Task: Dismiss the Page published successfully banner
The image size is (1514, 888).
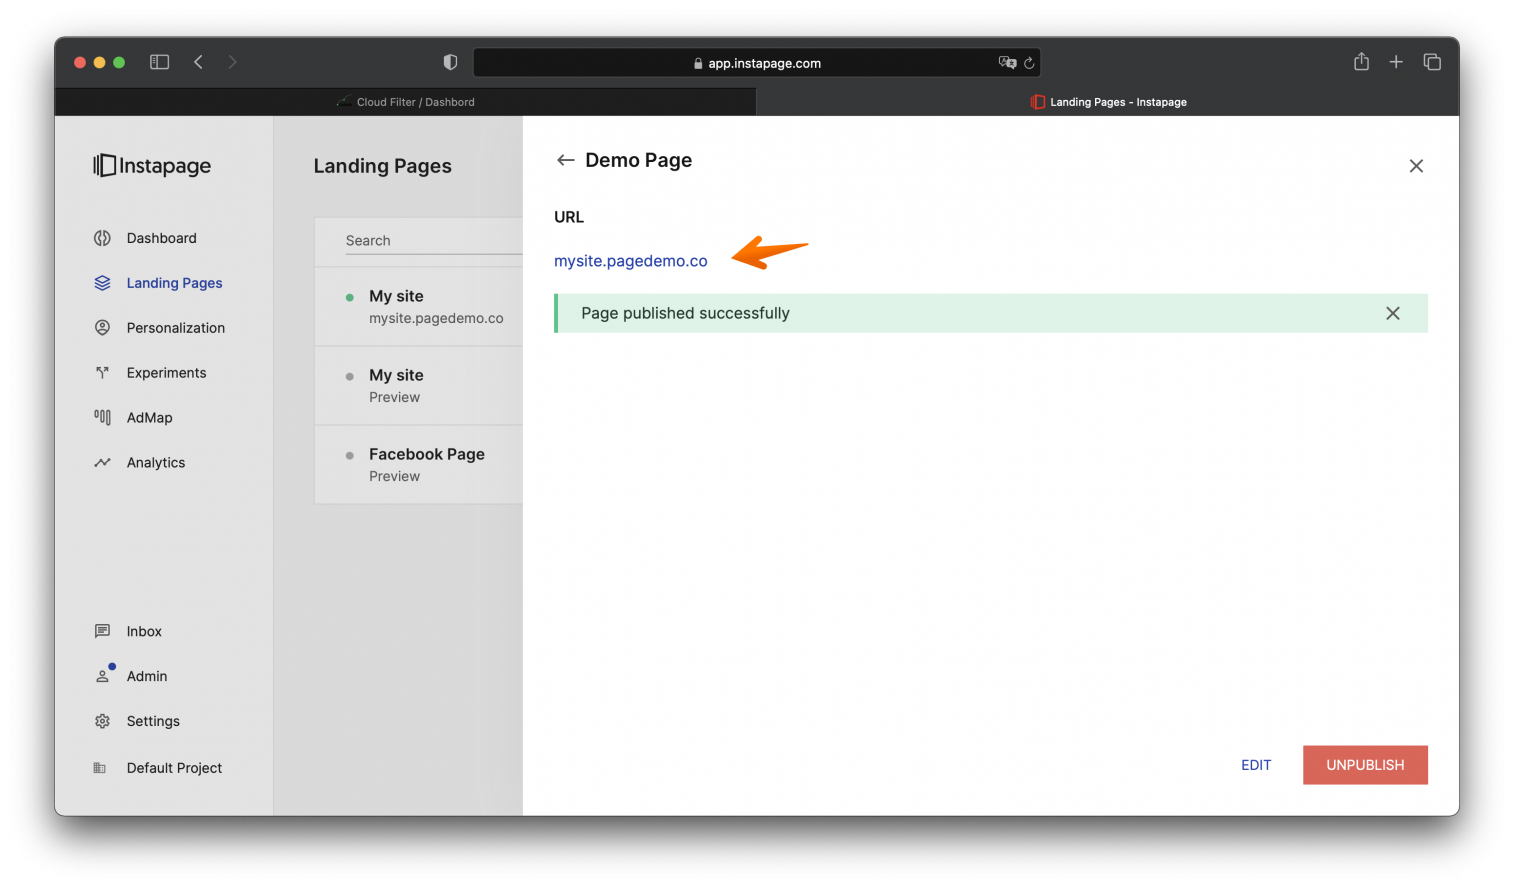Action: pos(1393,313)
